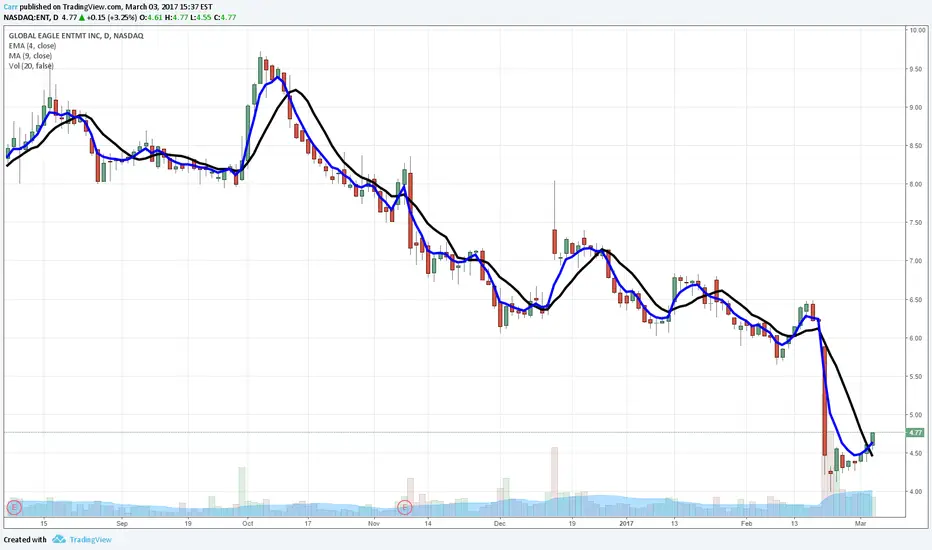Open the TradingView link in footer
The image size is (932, 550).
(90, 539)
